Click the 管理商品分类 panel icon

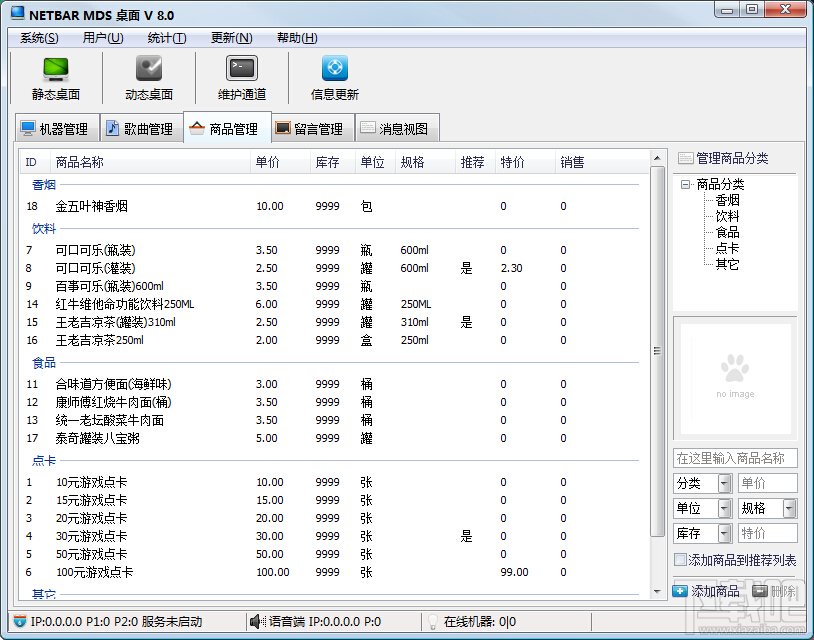pyautogui.click(x=685, y=158)
